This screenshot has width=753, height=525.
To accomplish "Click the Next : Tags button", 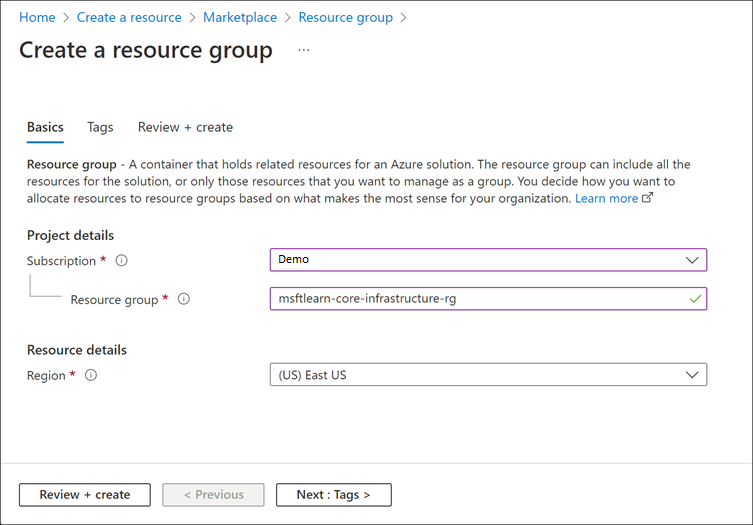I will 334,495.
